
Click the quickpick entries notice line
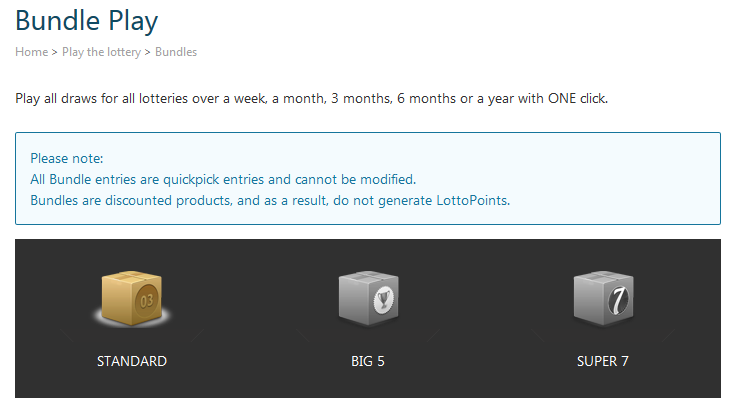point(222,179)
